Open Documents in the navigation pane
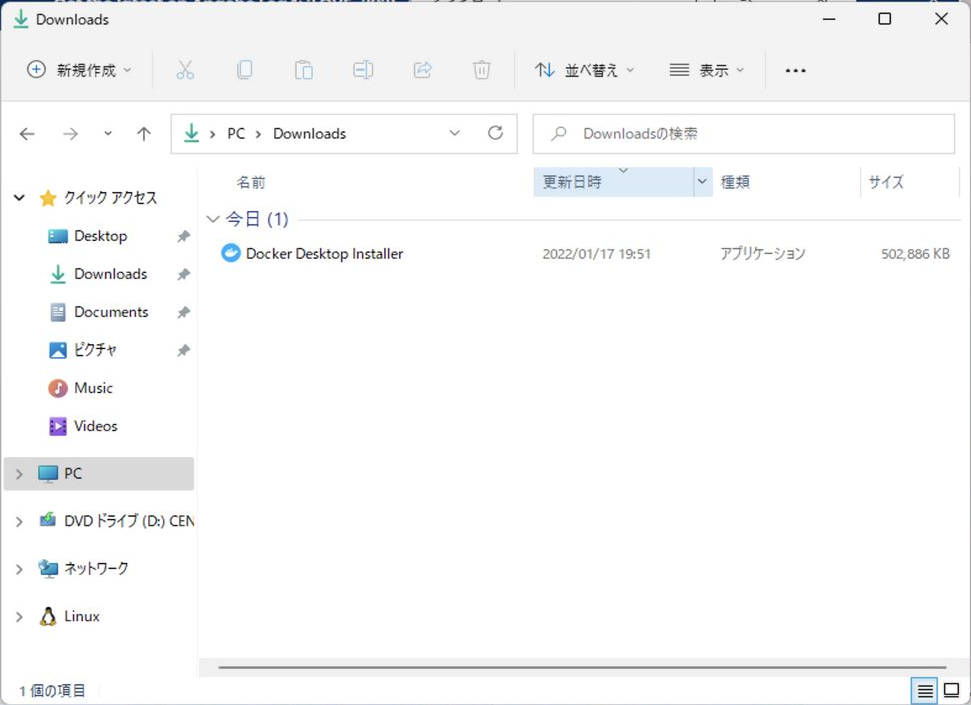Image resolution: width=971 pixels, height=705 pixels. 111,312
